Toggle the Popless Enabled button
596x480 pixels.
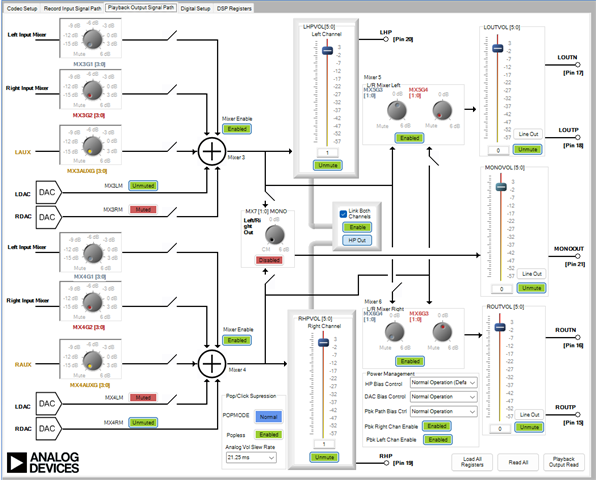click(x=269, y=434)
